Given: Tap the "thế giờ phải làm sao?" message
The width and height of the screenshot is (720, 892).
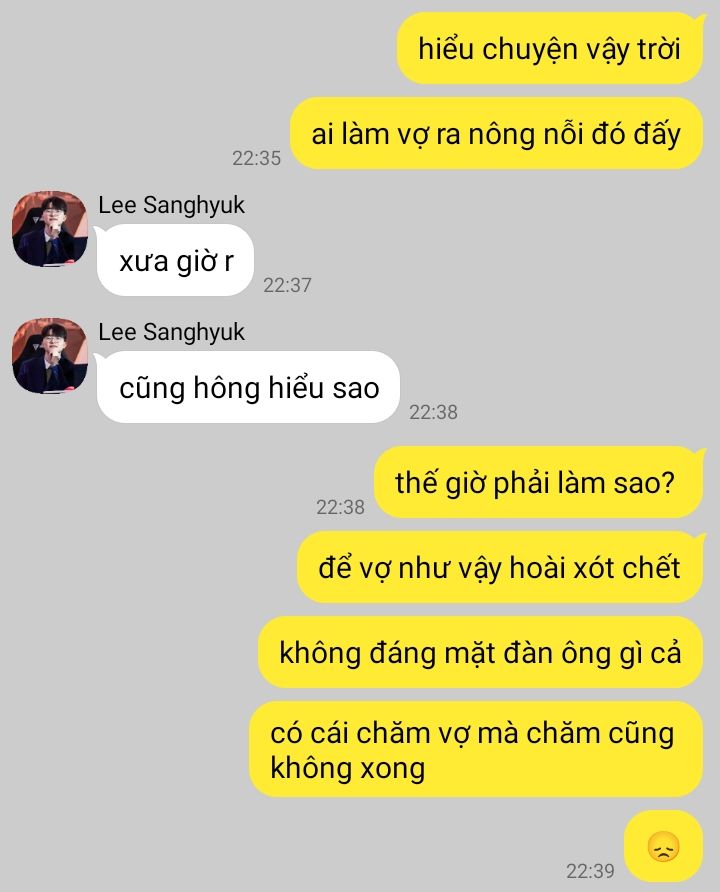Looking at the screenshot, I should pos(539,482).
